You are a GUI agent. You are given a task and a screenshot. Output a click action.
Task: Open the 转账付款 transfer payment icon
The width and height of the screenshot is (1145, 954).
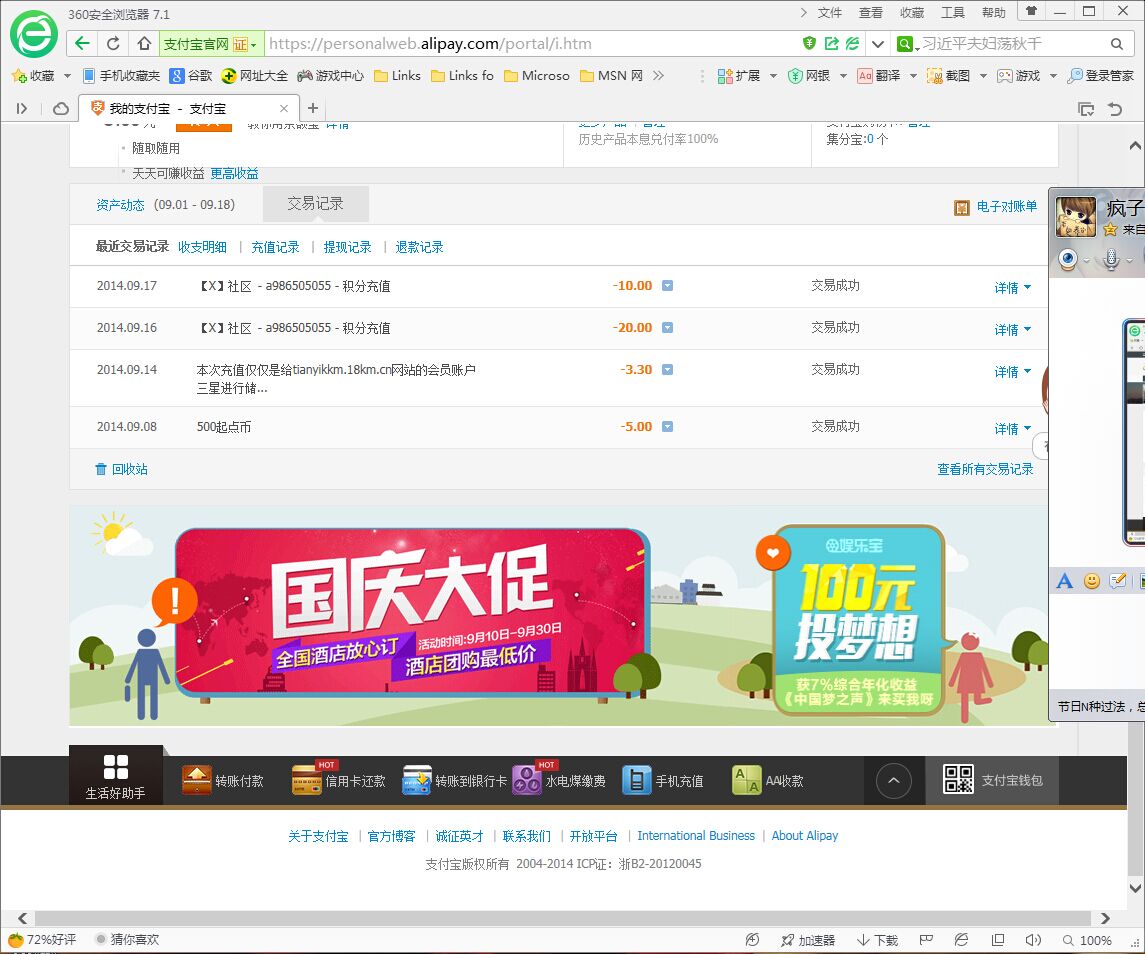pos(197,780)
